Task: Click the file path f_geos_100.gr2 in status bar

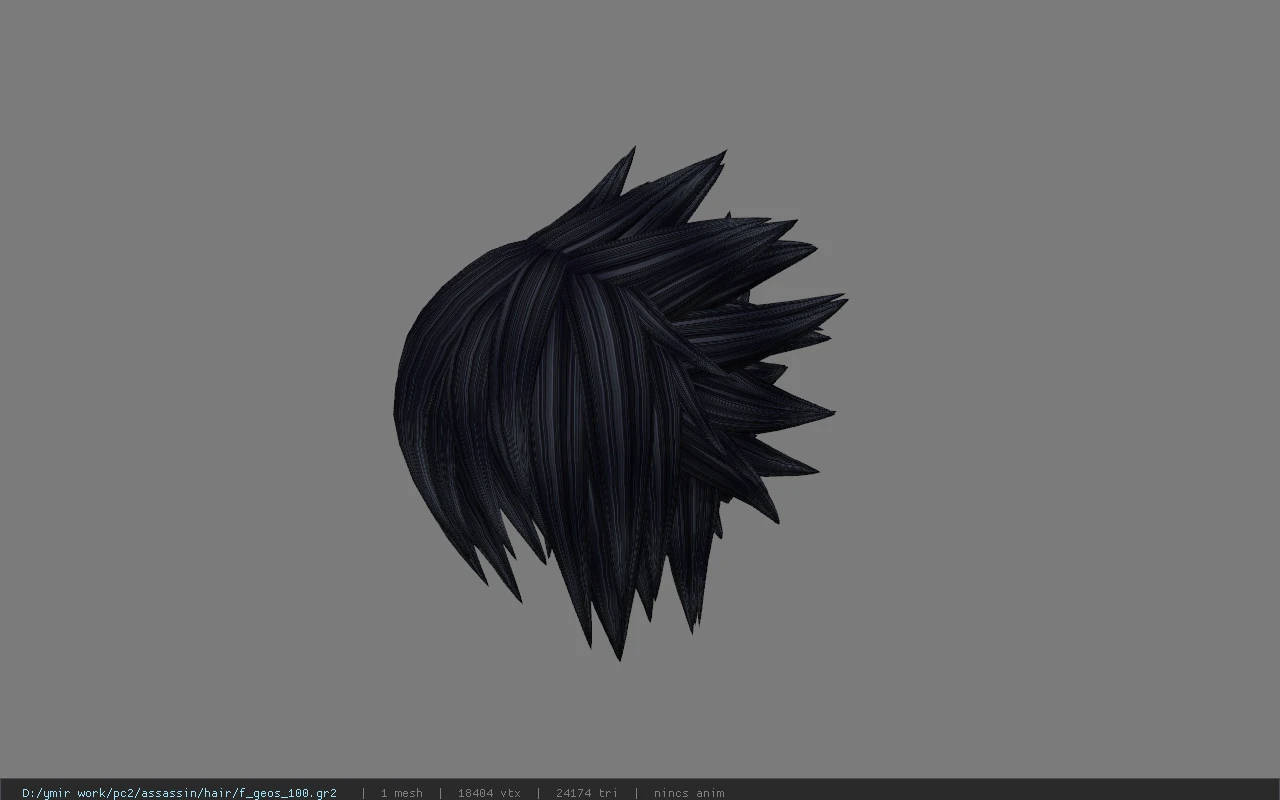Action: 179,793
